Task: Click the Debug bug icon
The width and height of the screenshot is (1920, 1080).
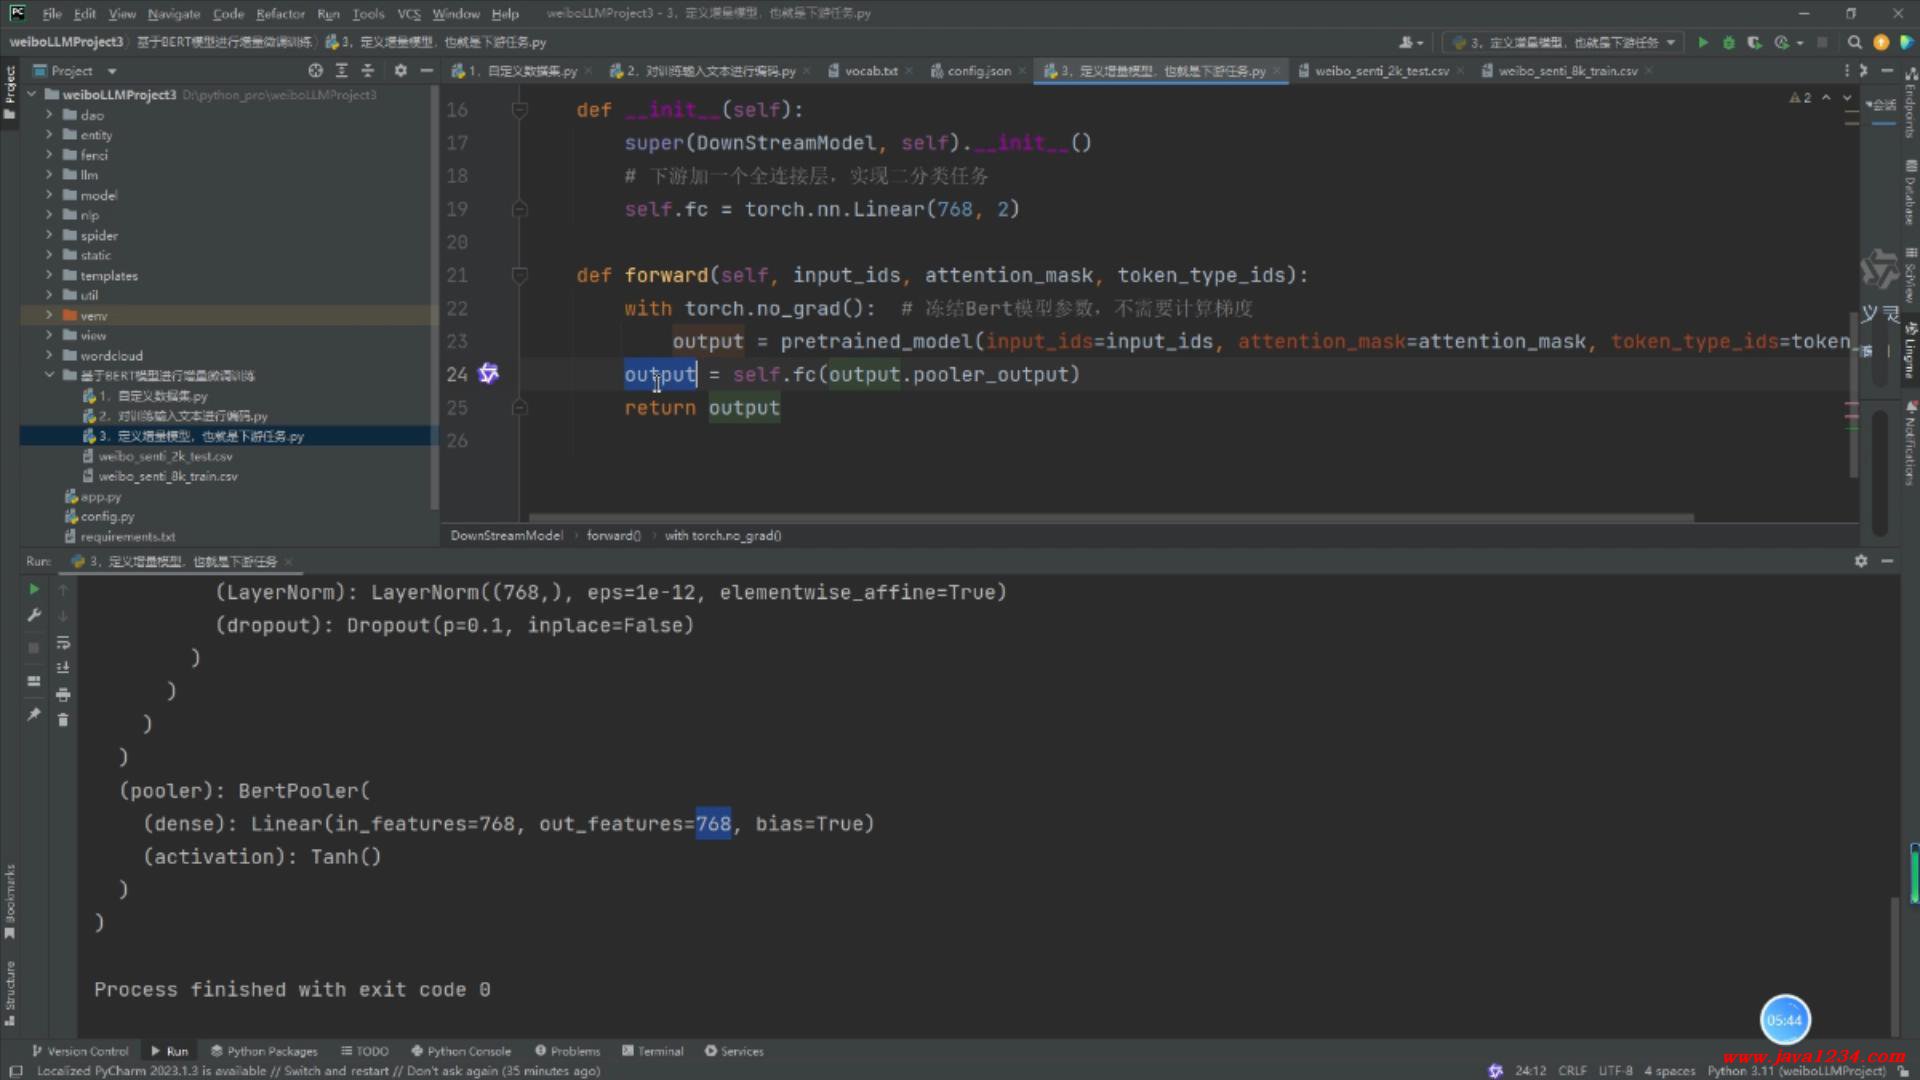Action: point(1728,42)
